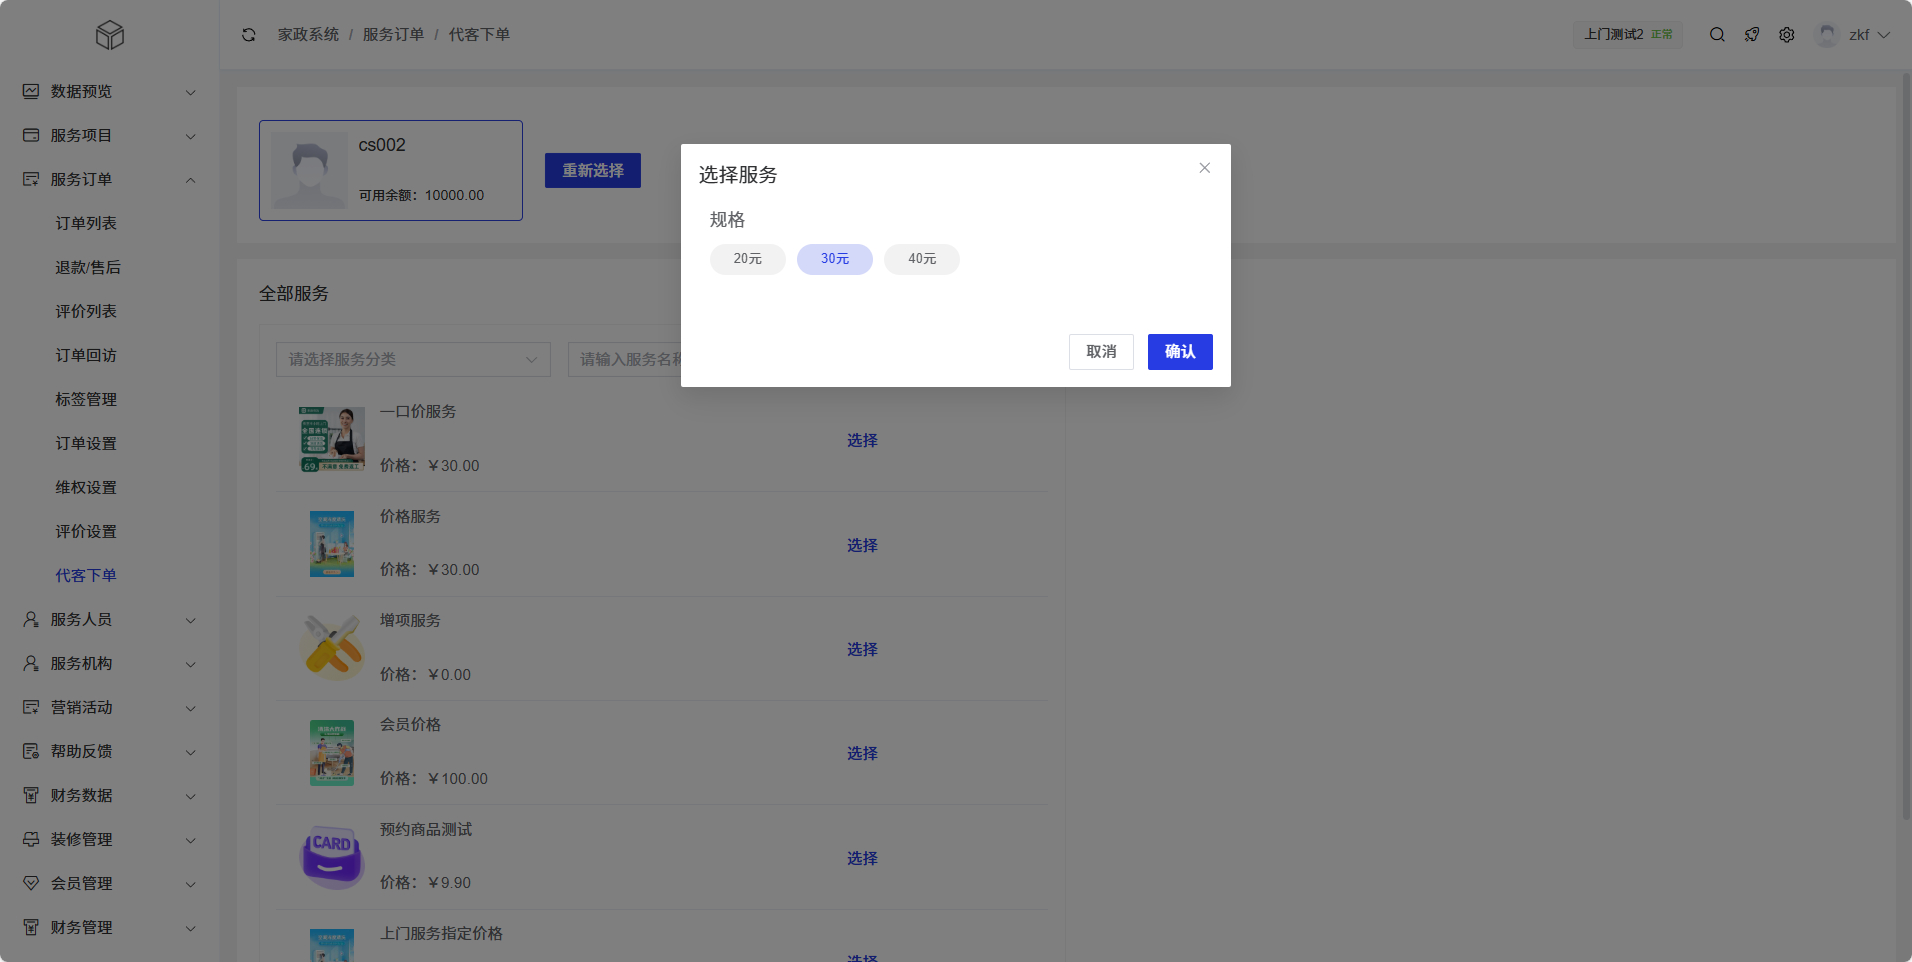Close the 选择服务 dialog with the X
Image resolution: width=1912 pixels, height=962 pixels.
pos(1205,168)
